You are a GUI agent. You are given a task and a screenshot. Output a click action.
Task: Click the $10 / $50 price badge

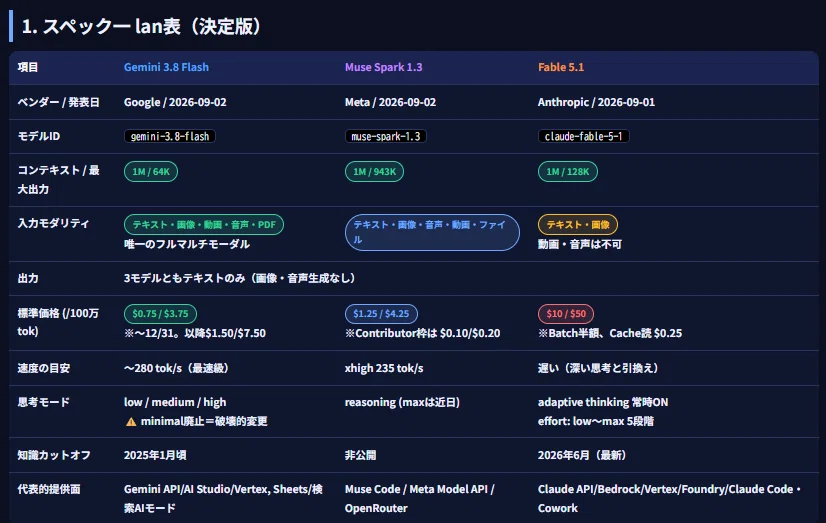coord(566,314)
